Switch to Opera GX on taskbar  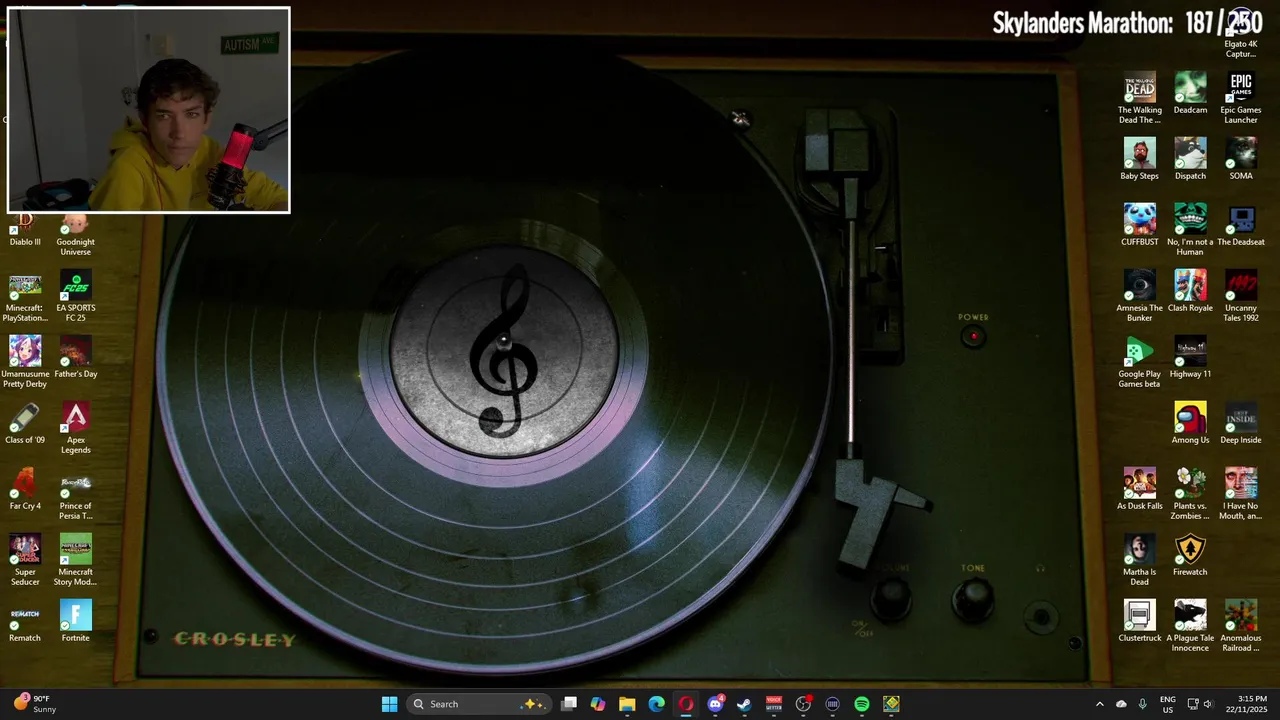click(x=686, y=704)
